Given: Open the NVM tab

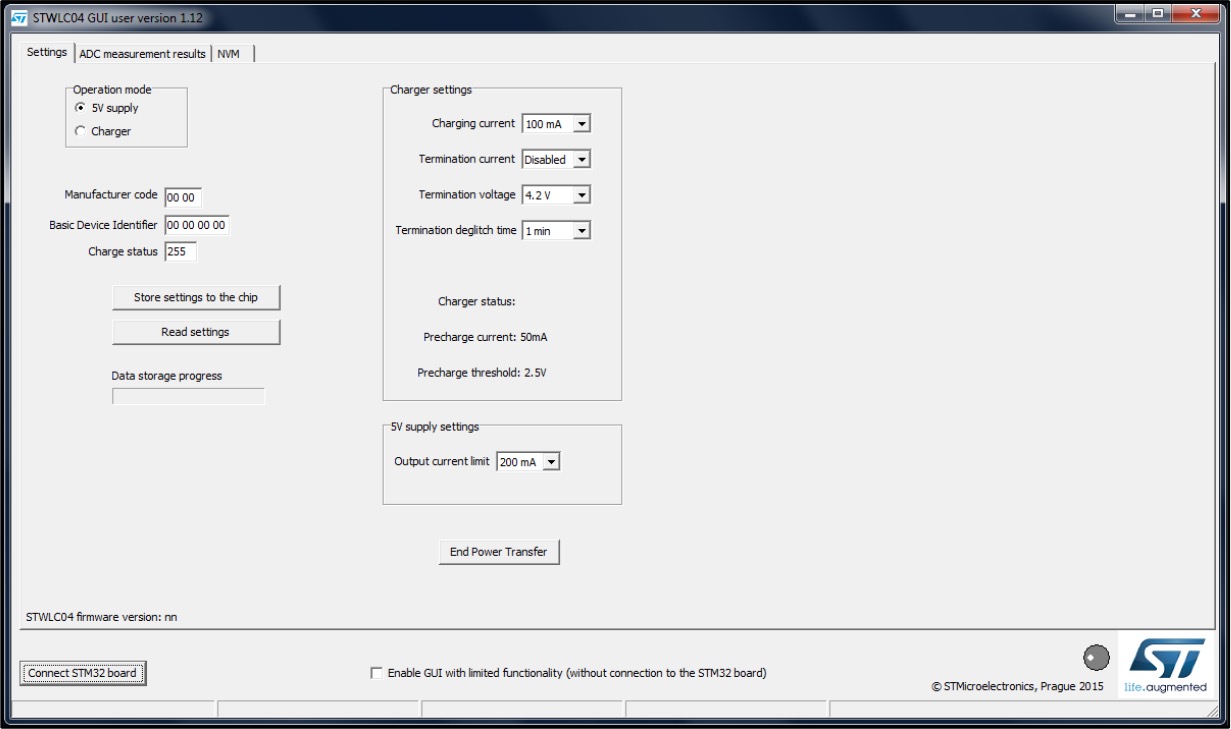Looking at the screenshot, I should [228, 54].
